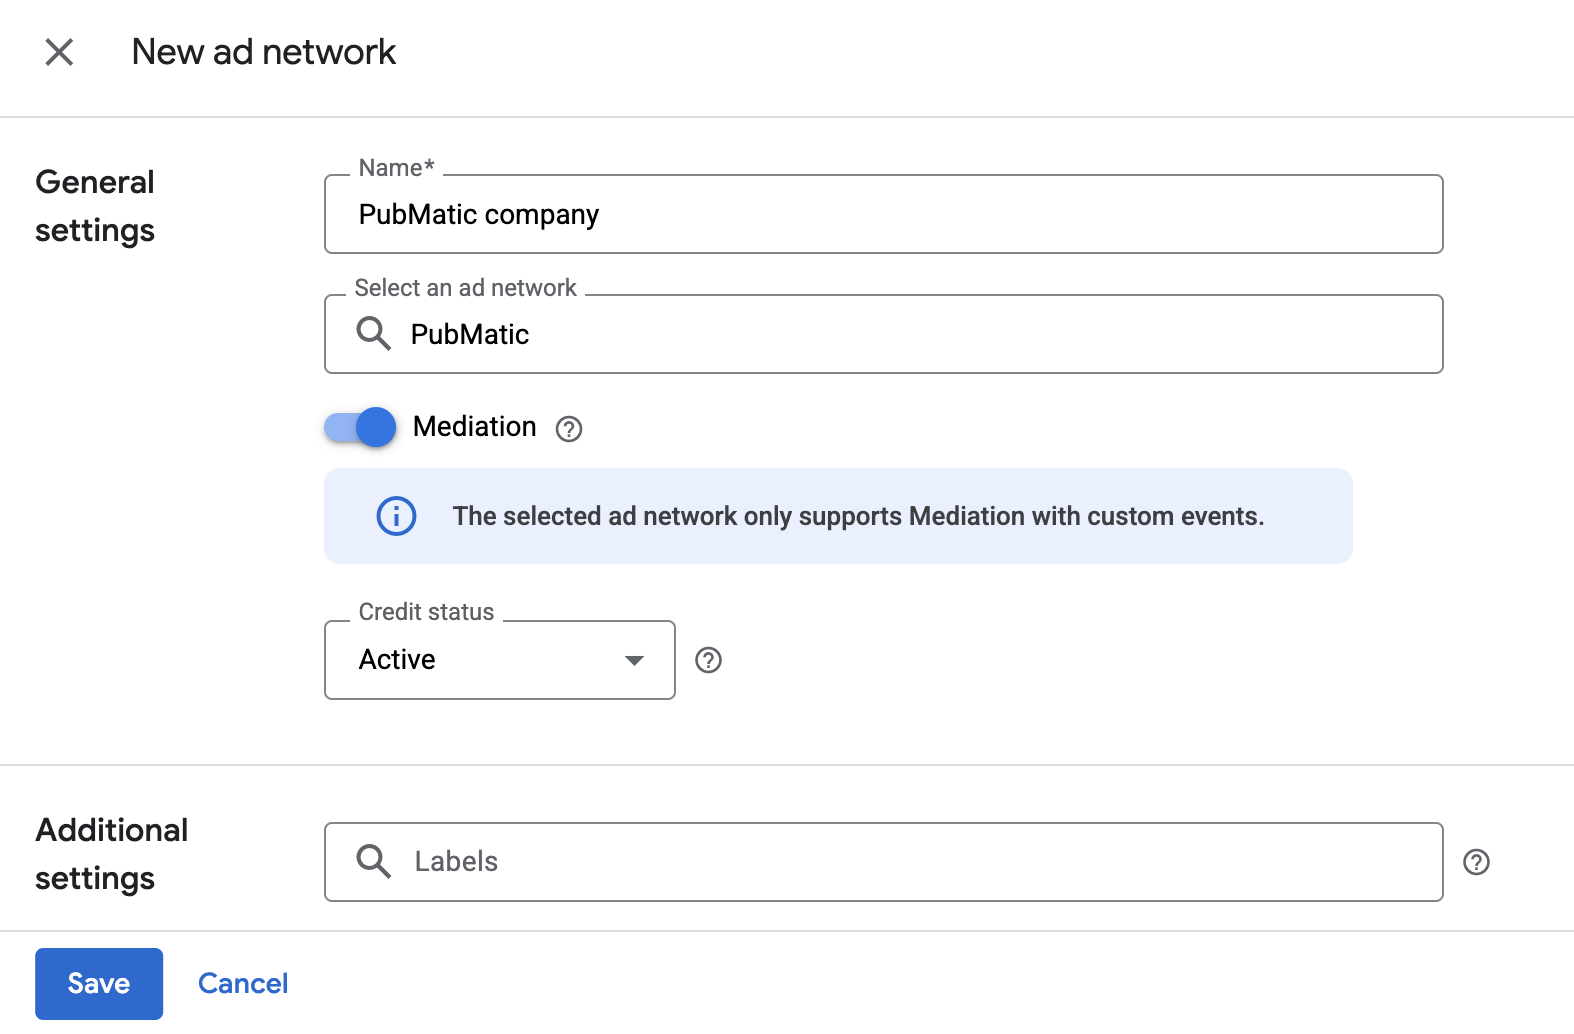Click the Mediation label text
Screen dimensions: 1574x1034
(x=474, y=427)
